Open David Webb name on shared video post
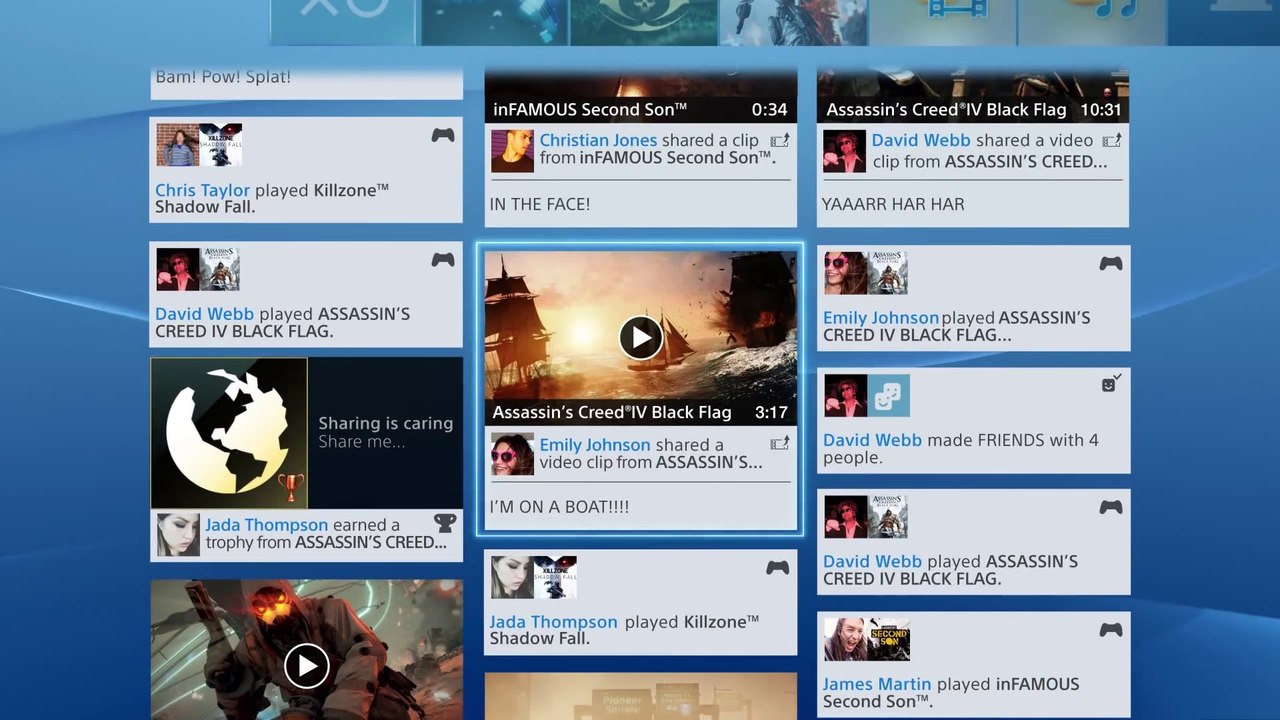Image resolution: width=1280 pixels, height=720 pixels. pos(921,141)
